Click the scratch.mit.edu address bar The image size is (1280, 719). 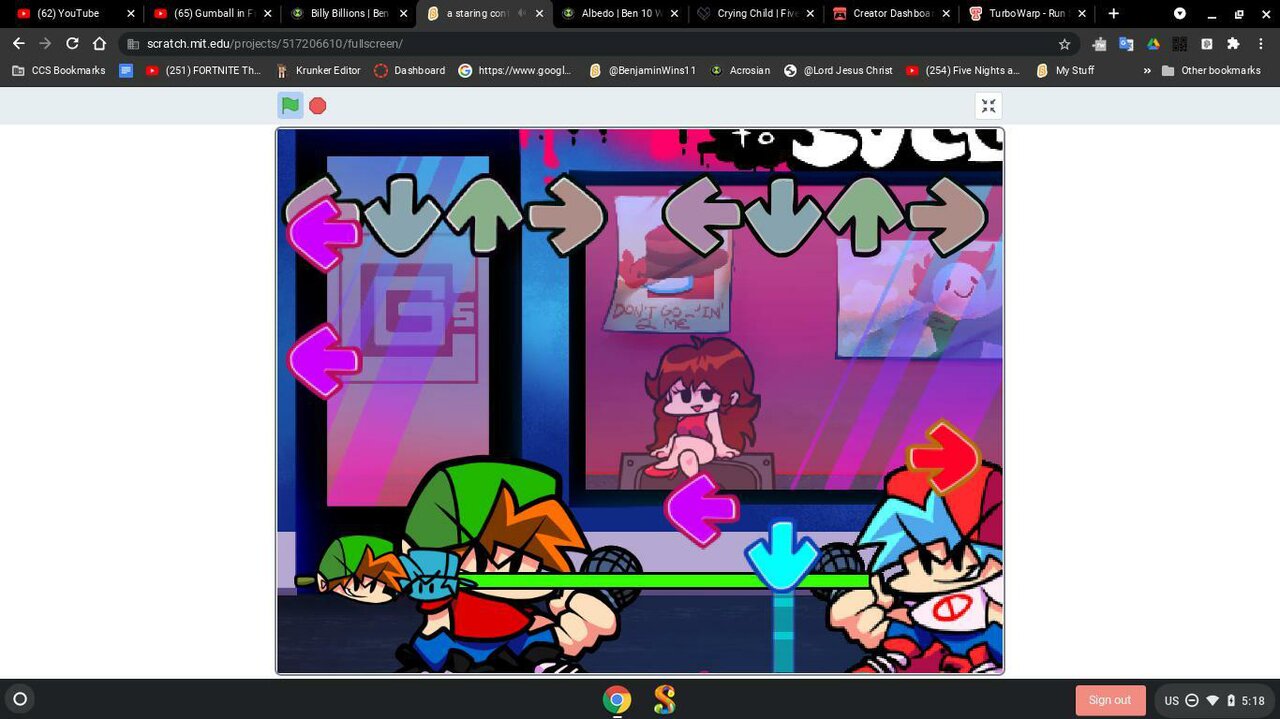point(590,44)
